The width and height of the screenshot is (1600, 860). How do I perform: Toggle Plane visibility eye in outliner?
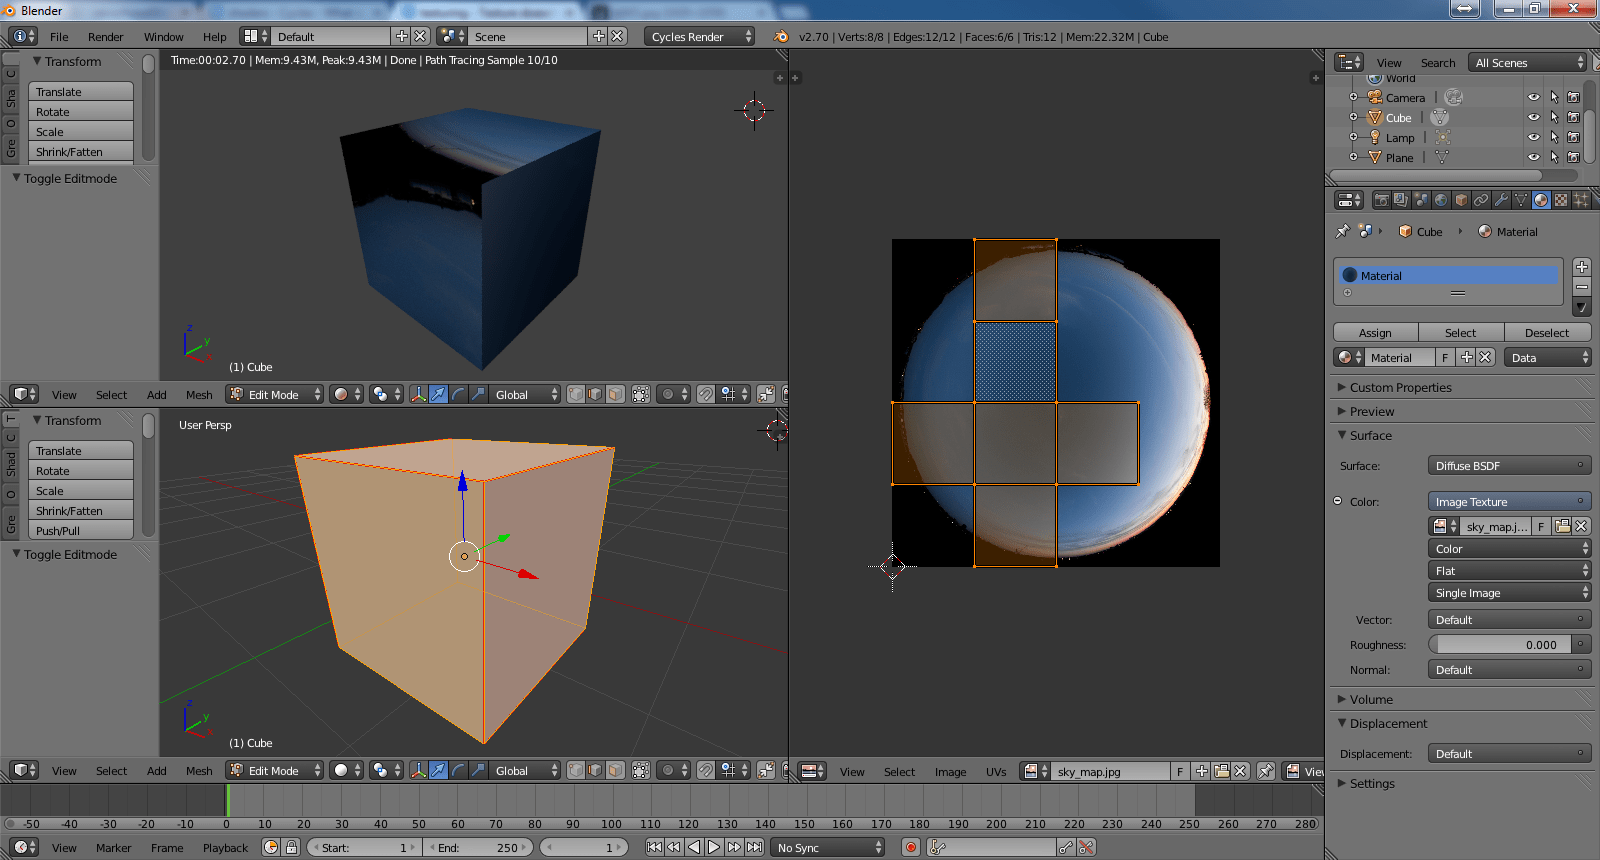click(x=1534, y=157)
